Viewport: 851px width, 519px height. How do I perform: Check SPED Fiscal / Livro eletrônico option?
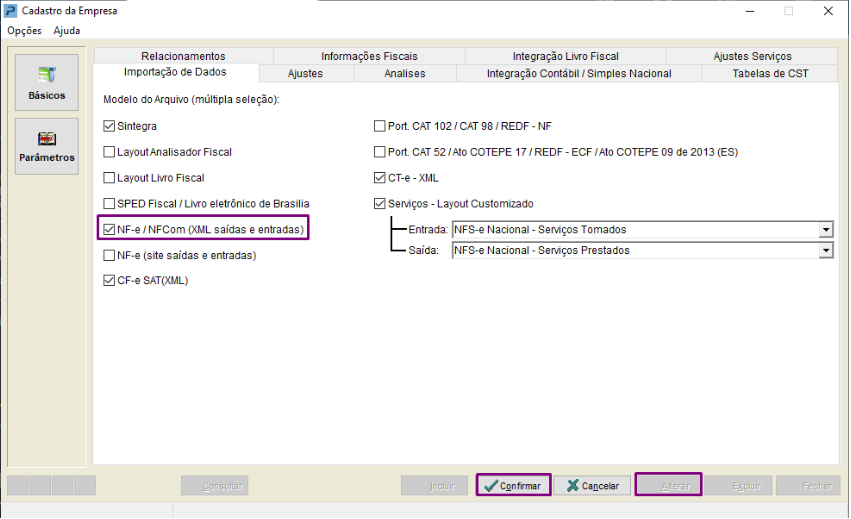pos(109,204)
